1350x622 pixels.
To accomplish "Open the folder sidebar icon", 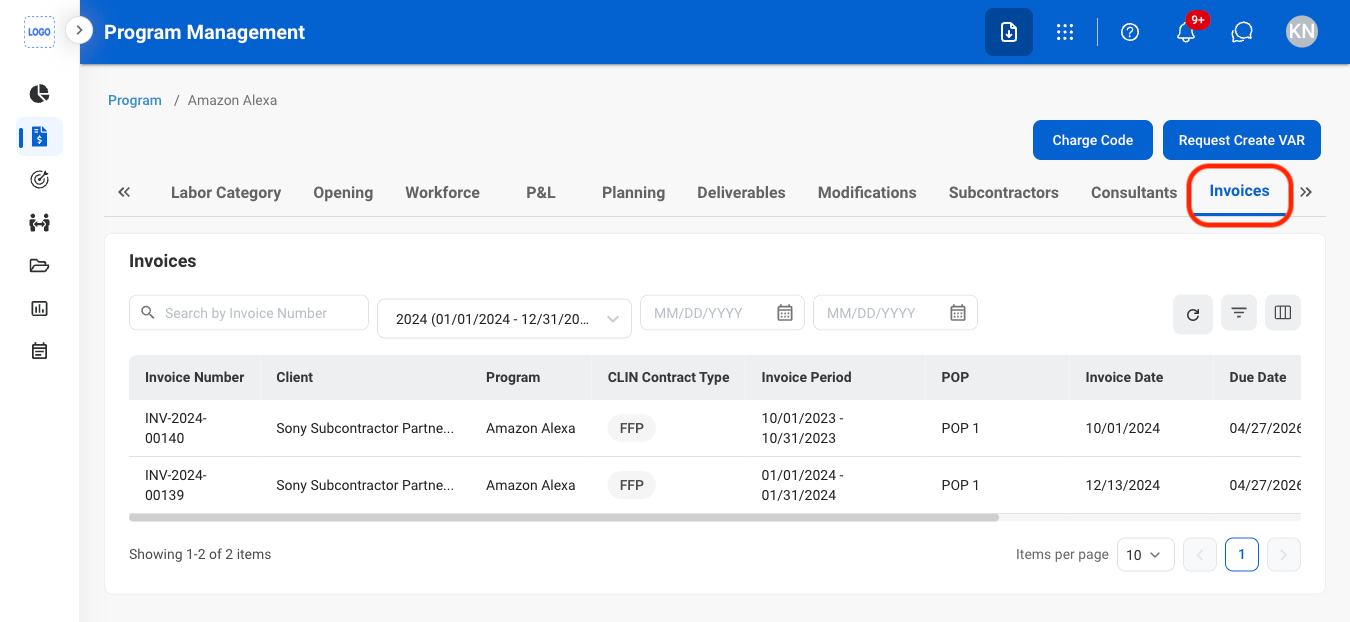I will (39, 266).
